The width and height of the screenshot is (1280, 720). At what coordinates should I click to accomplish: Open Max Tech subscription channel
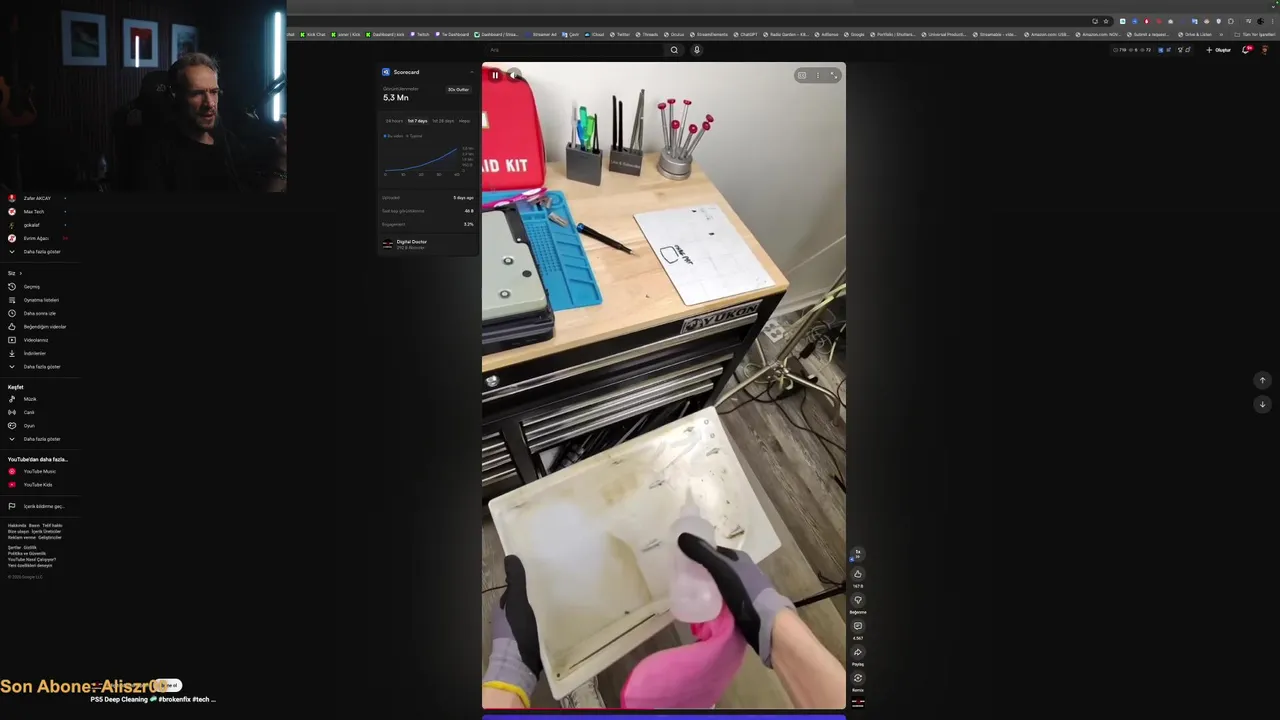pyautogui.click(x=34, y=212)
